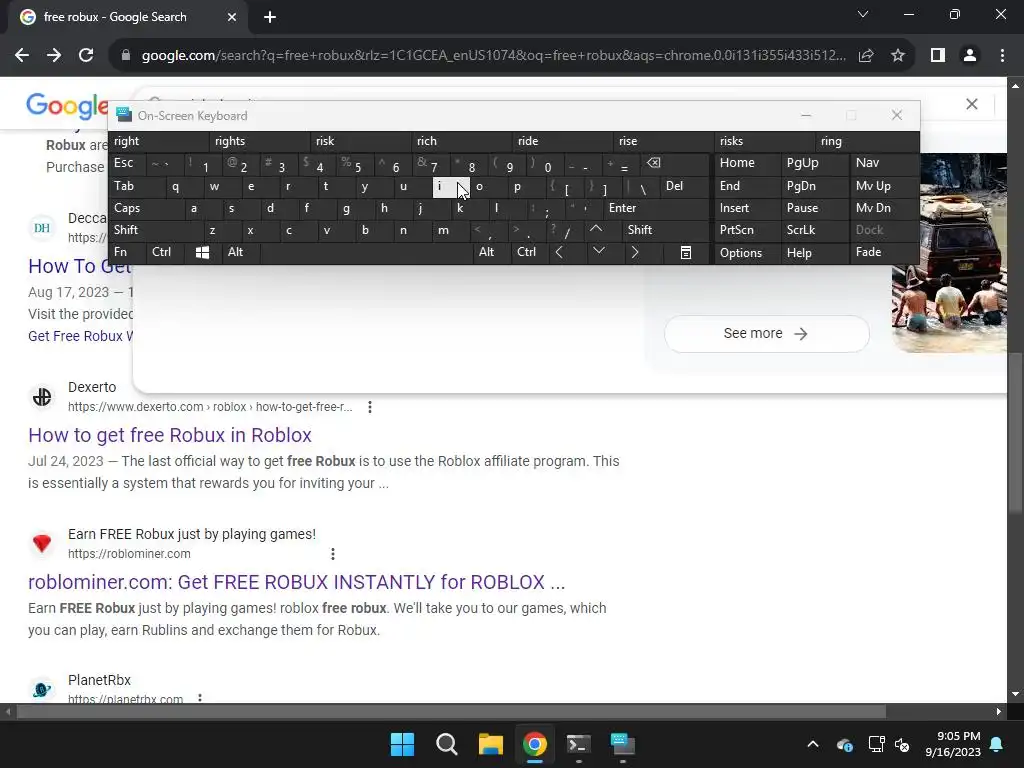Open the Chrome profile icon
The width and height of the screenshot is (1024, 768).
point(970,56)
